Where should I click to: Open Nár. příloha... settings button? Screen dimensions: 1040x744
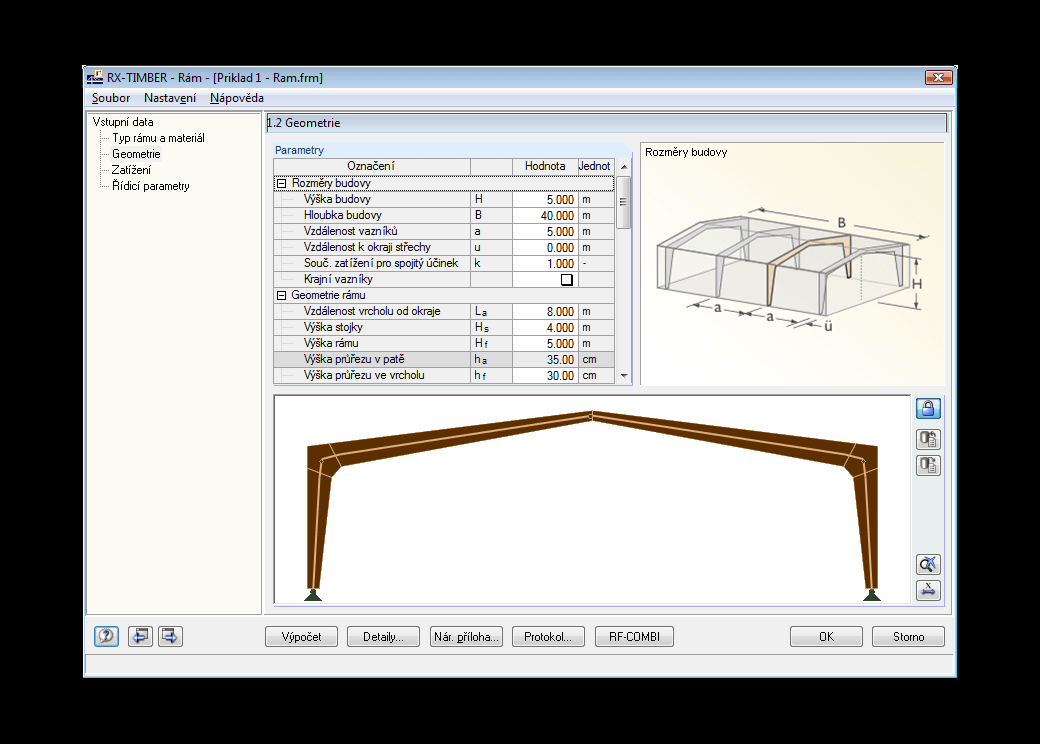[466, 637]
